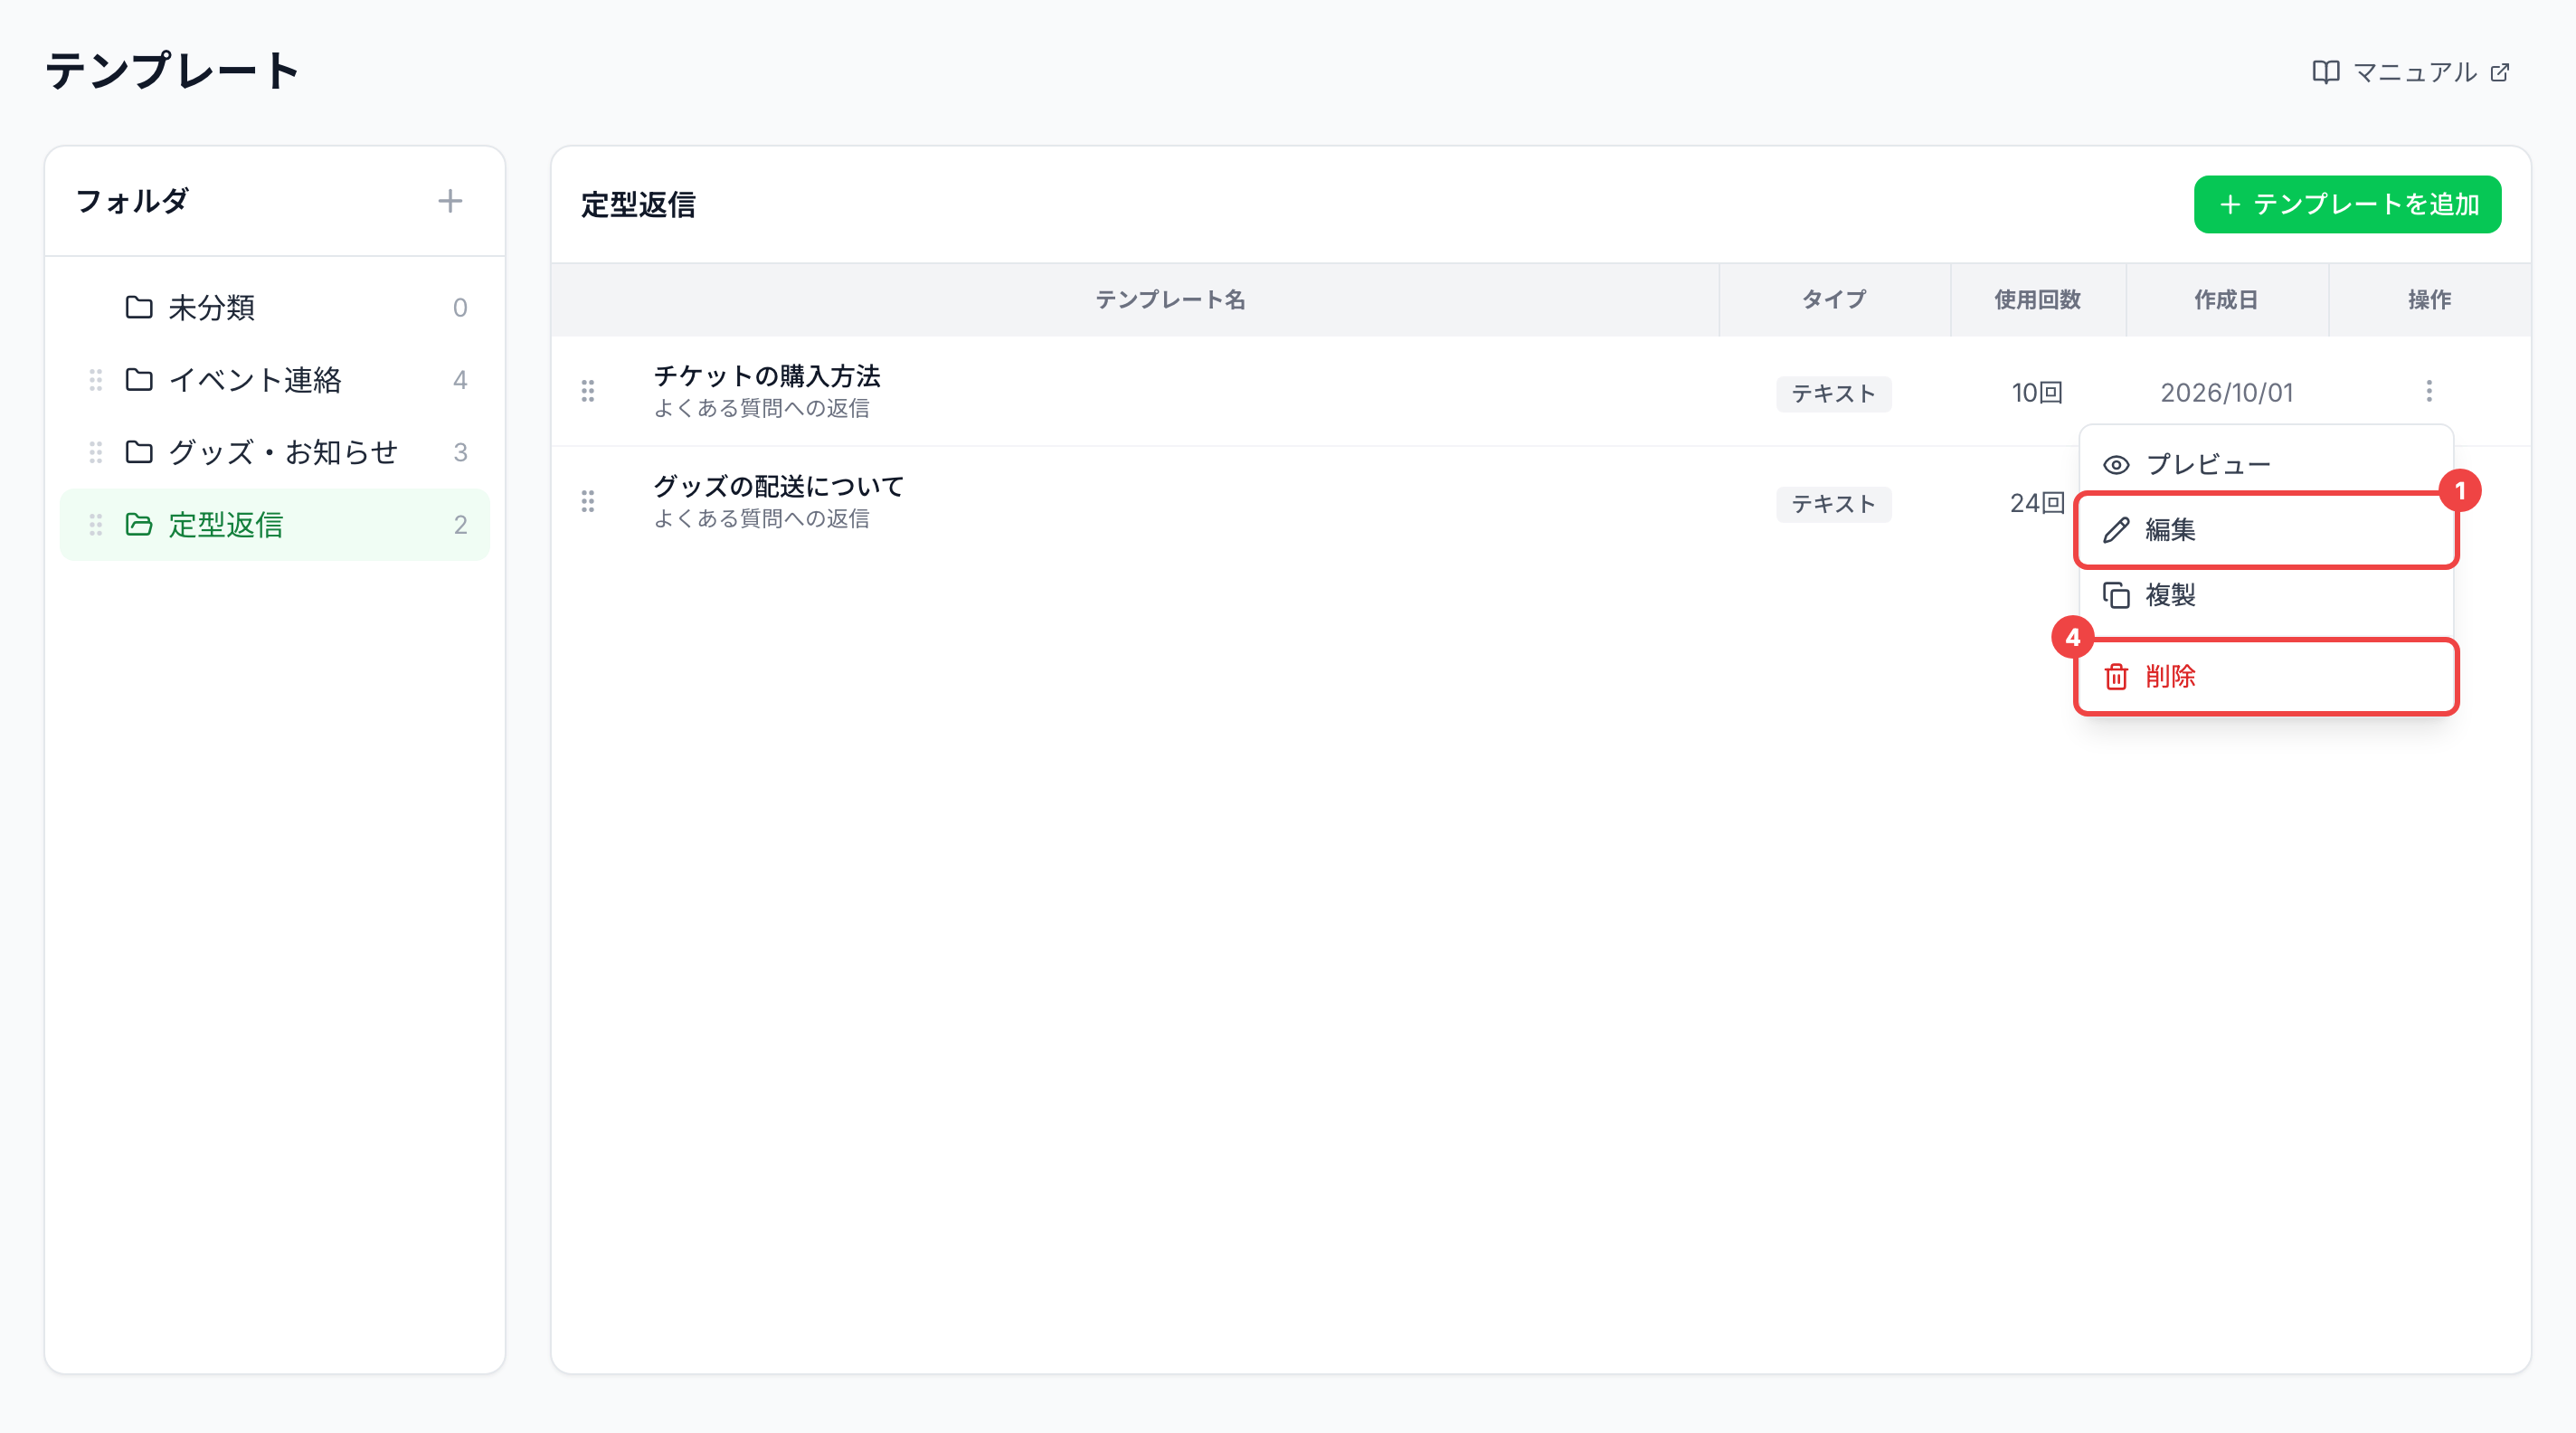2576x1433 pixels.
Task: Select the 未分類 folder
Action: coord(275,307)
